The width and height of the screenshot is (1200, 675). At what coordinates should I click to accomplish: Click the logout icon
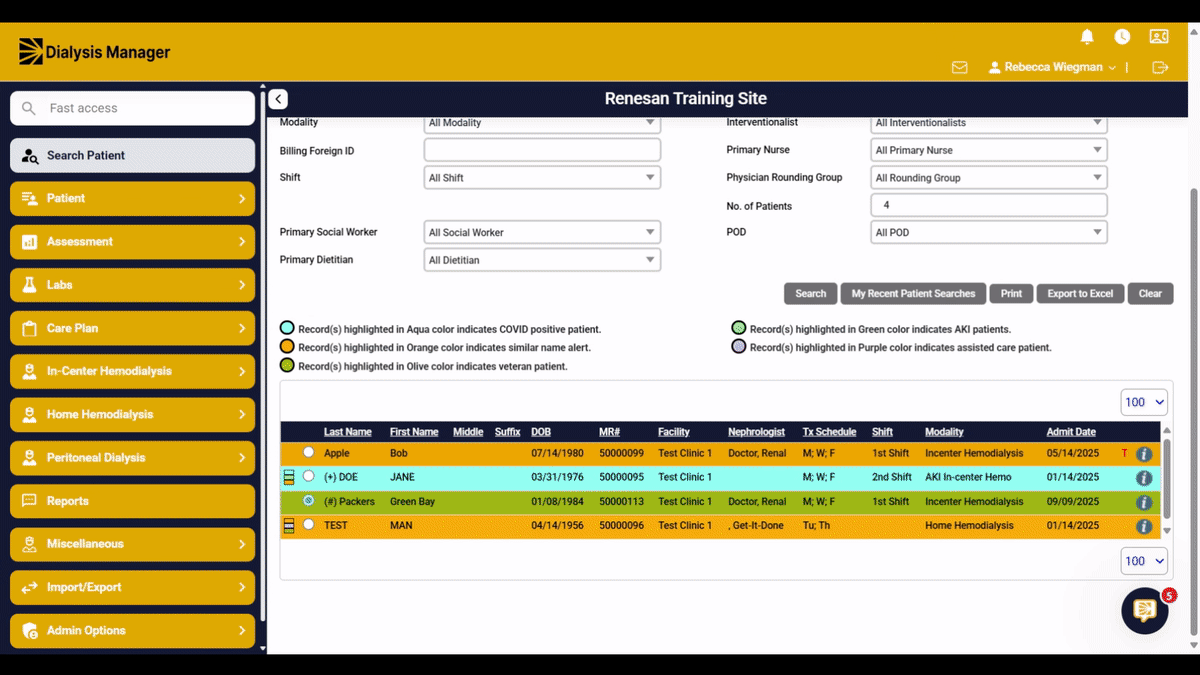pyautogui.click(x=1160, y=67)
